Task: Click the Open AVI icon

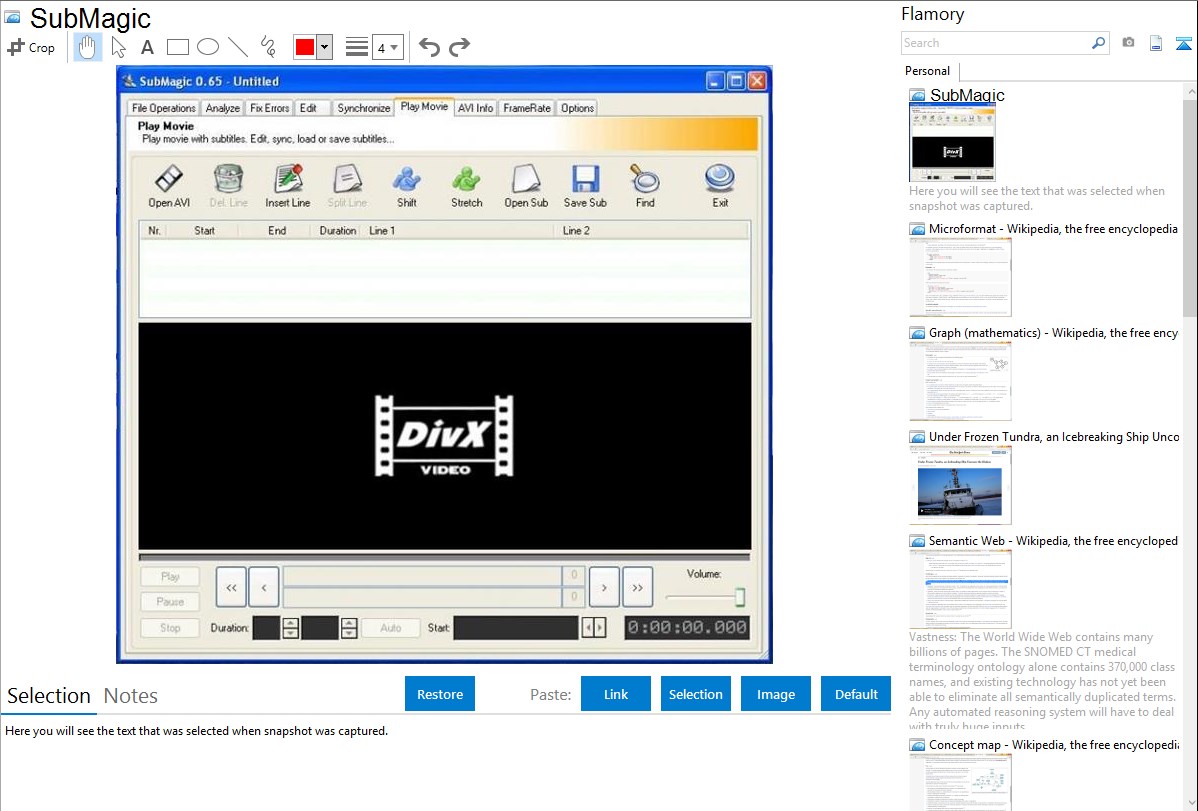Action: 169,186
